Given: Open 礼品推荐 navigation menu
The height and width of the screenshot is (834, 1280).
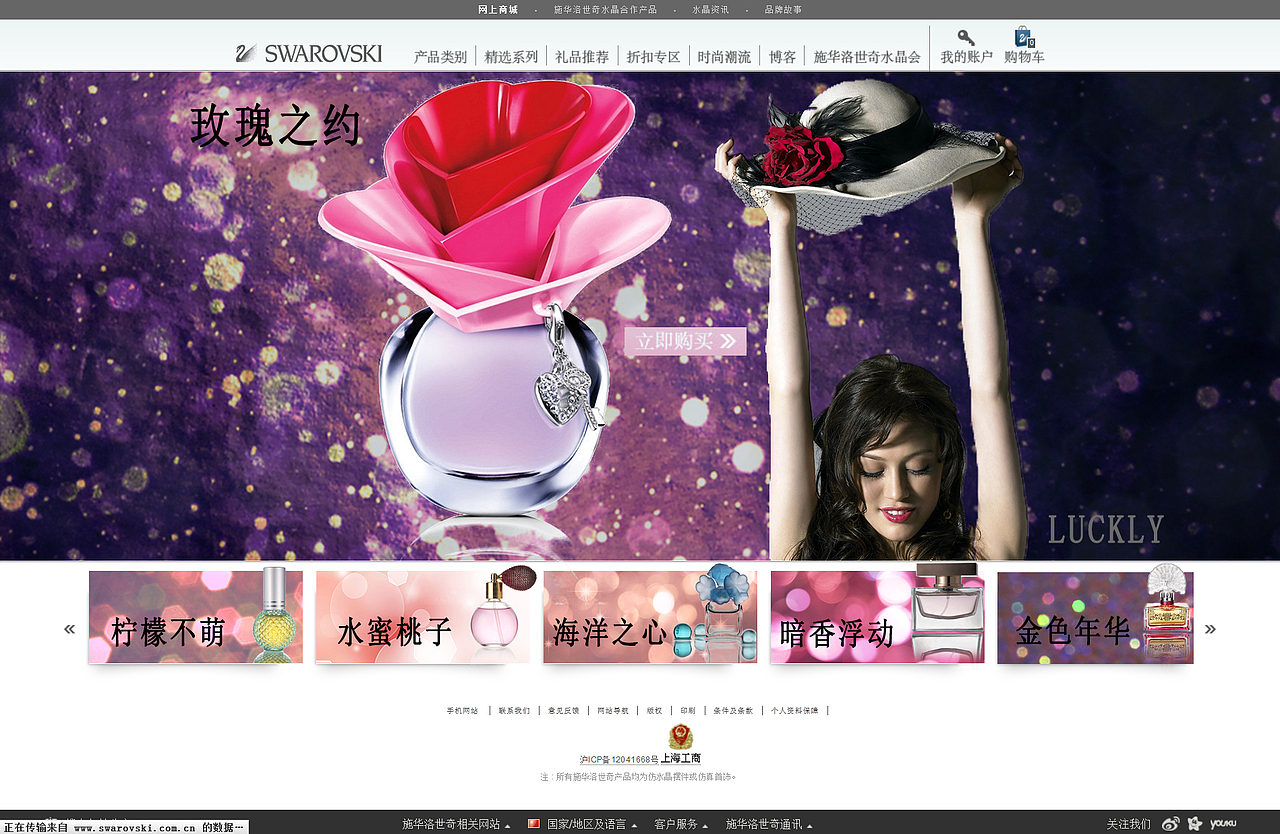Looking at the screenshot, I should tap(582, 57).
